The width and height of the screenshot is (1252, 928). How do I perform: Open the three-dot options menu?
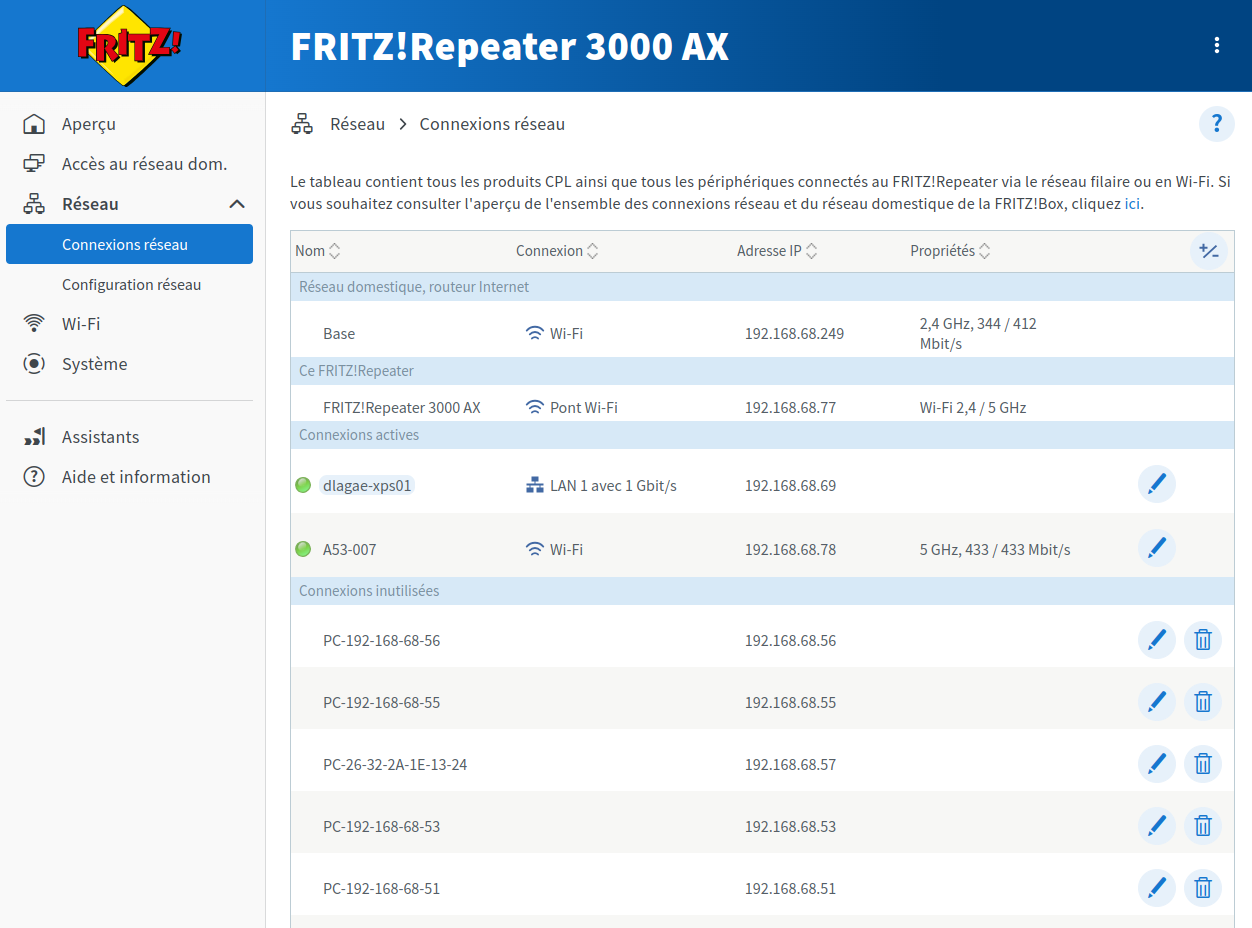pyautogui.click(x=1217, y=45)
